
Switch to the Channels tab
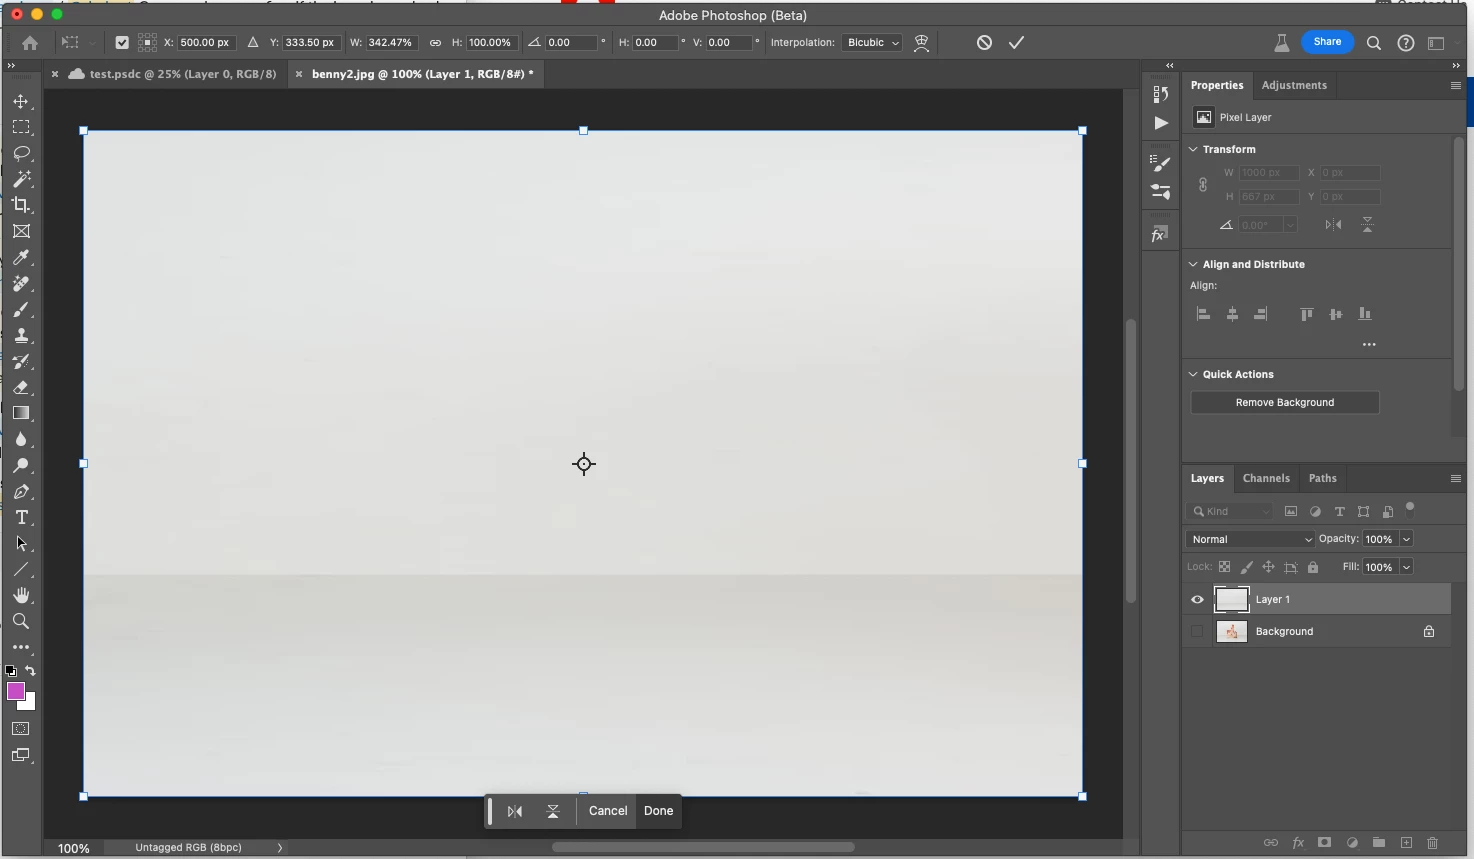[1266, 478]
